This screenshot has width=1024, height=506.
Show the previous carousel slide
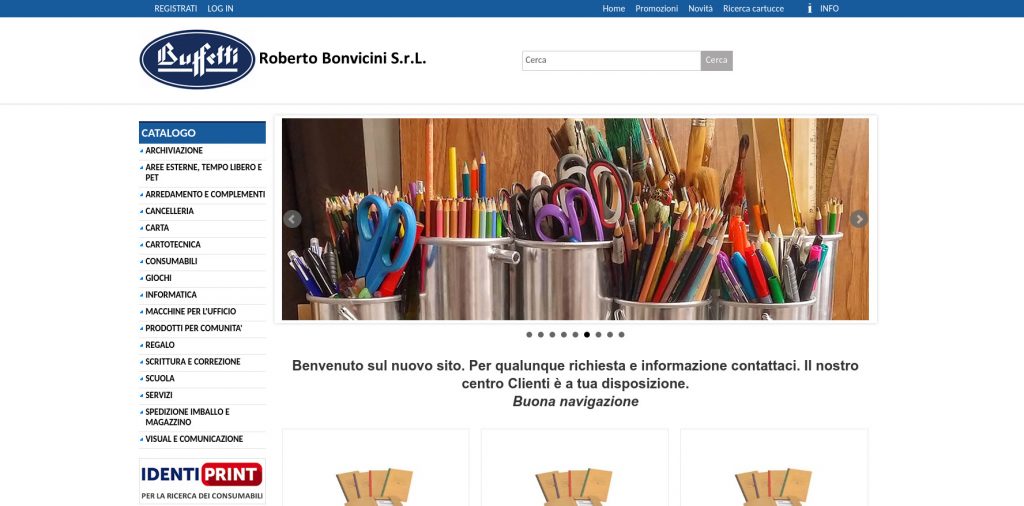point(293,219)
